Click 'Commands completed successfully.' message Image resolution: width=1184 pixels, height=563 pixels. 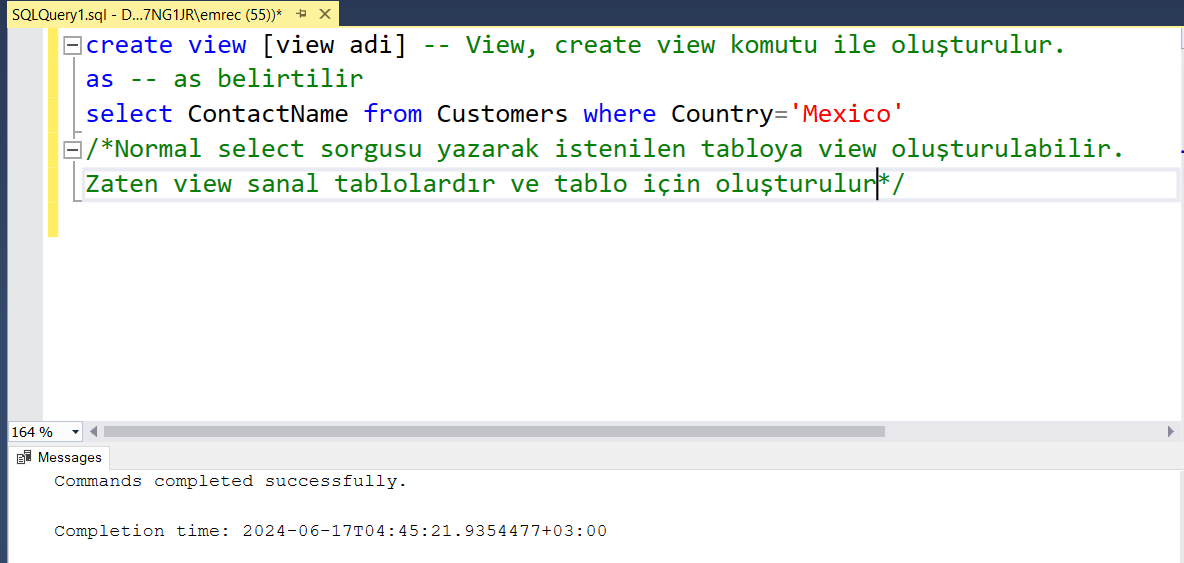coord(230,481)
